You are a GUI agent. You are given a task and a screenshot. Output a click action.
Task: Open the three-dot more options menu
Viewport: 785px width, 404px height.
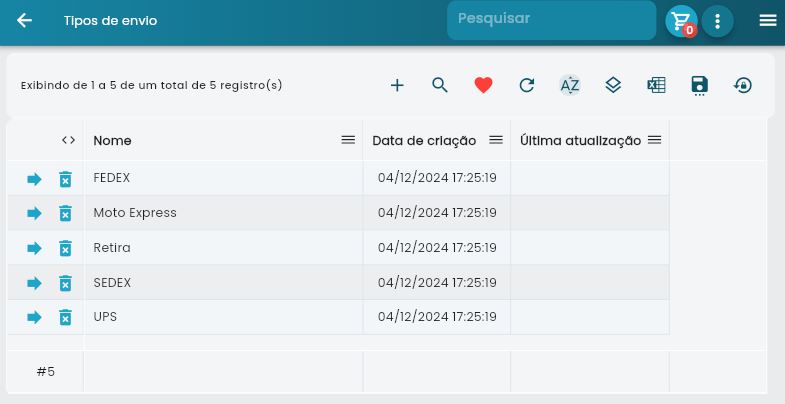717,21
